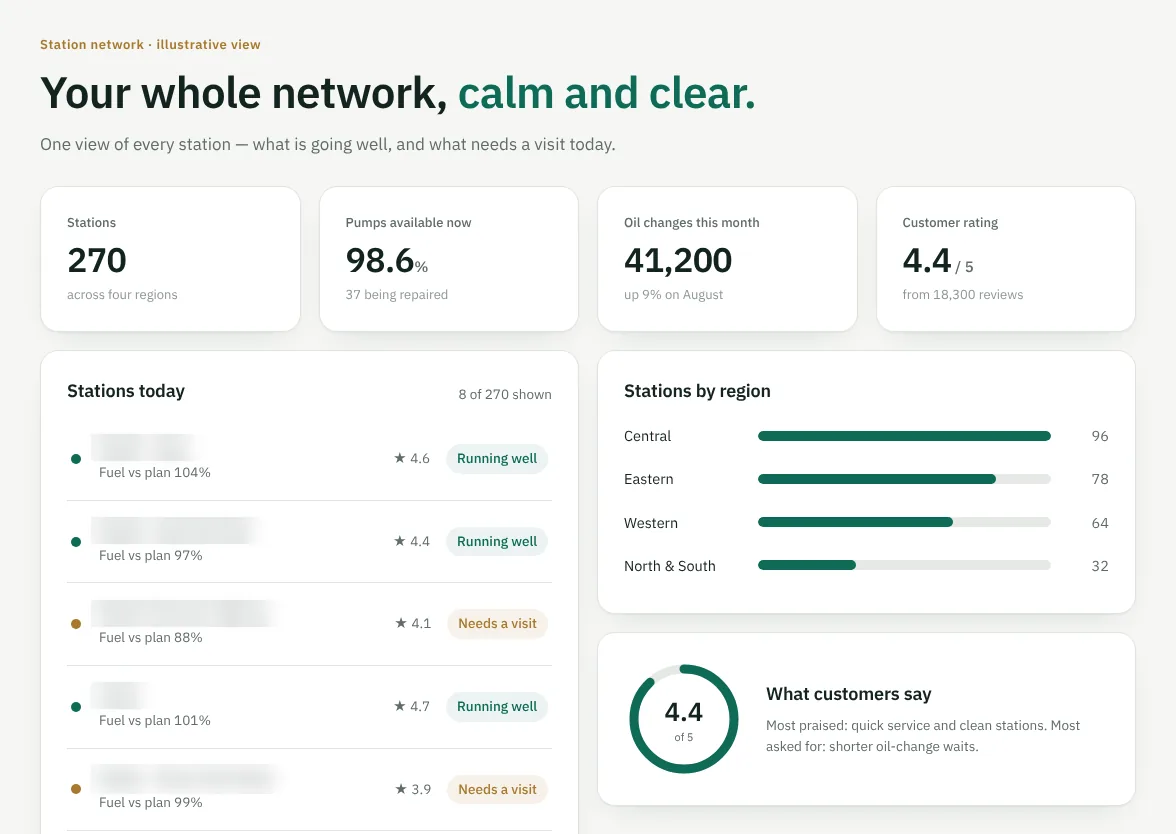
Task: Click the "8 of 270 shown" counter
Action: 505,394
